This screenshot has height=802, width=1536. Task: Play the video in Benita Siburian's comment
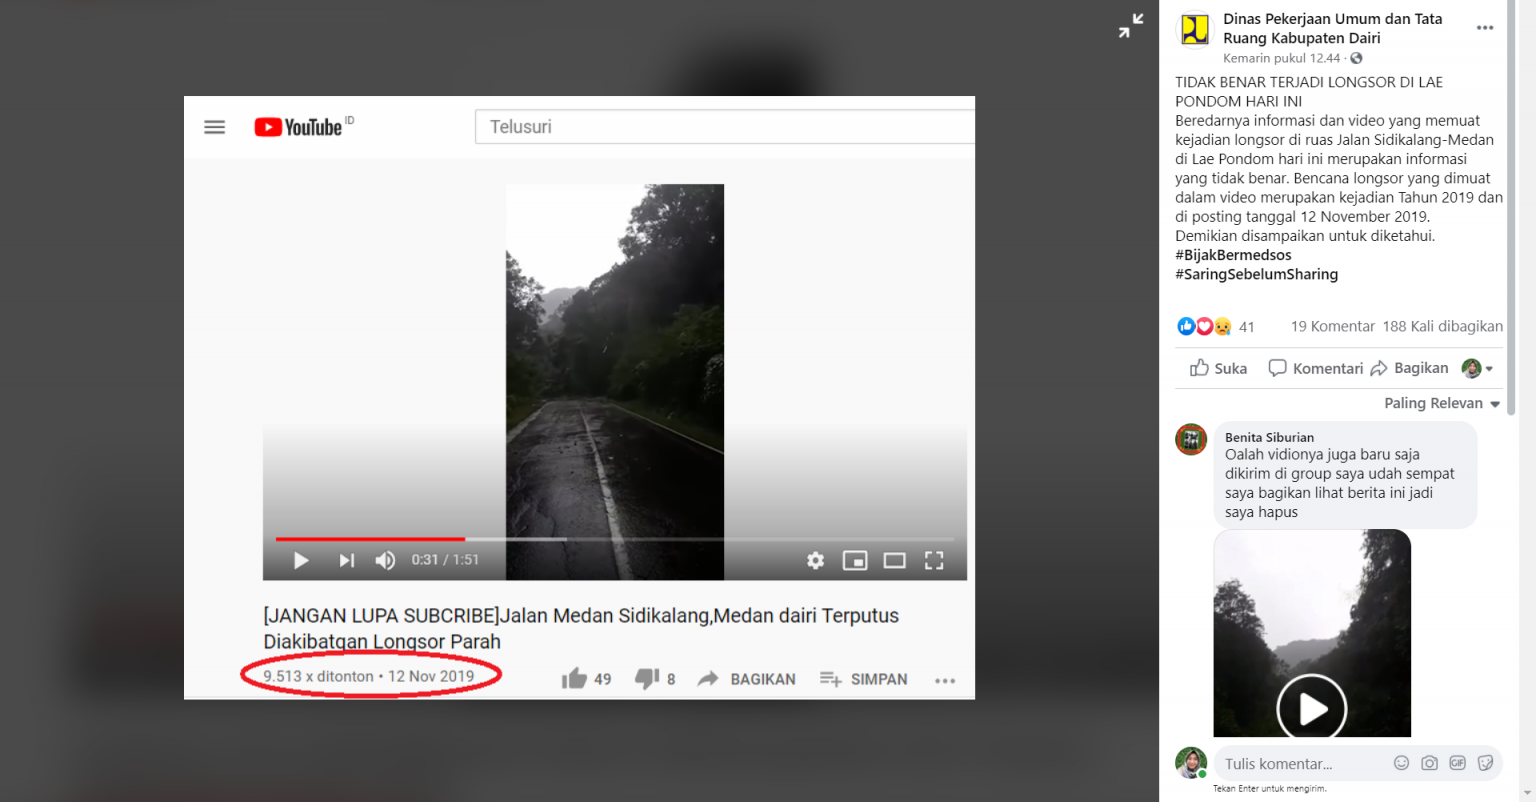click(x=1312, y=708)
